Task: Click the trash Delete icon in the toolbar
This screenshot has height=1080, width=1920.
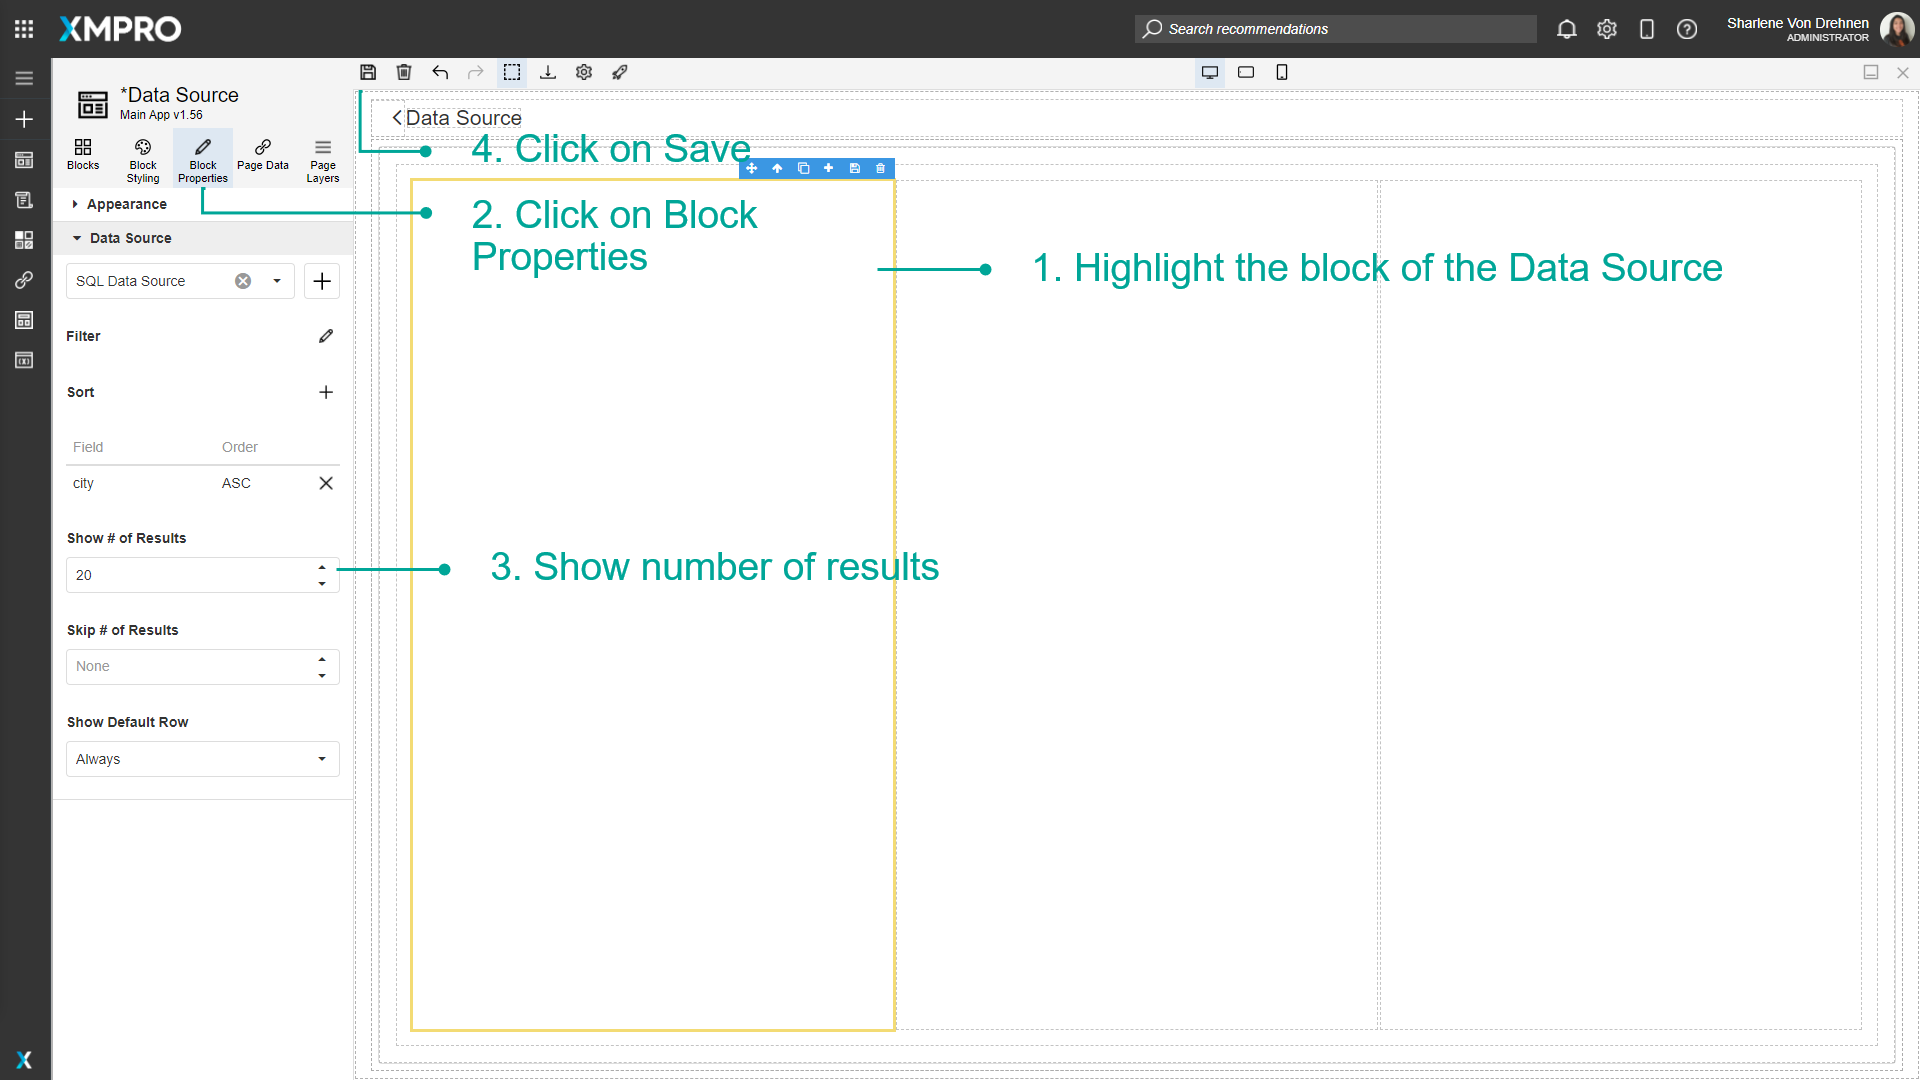Action: pyautogui.click(x=404, y=72)
